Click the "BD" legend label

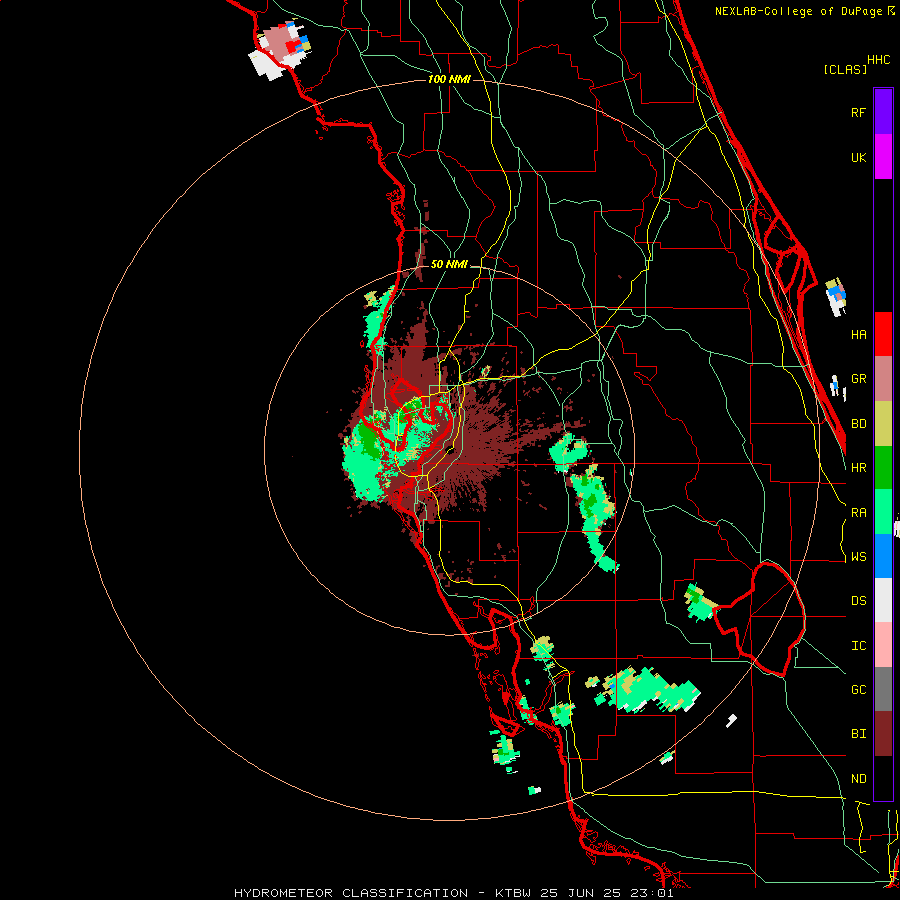pyautogui.click(x=858, y=424)
